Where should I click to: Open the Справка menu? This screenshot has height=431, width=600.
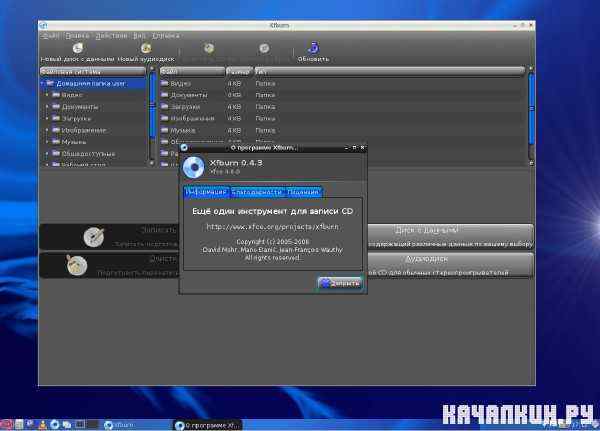click(x=166, y=36)
